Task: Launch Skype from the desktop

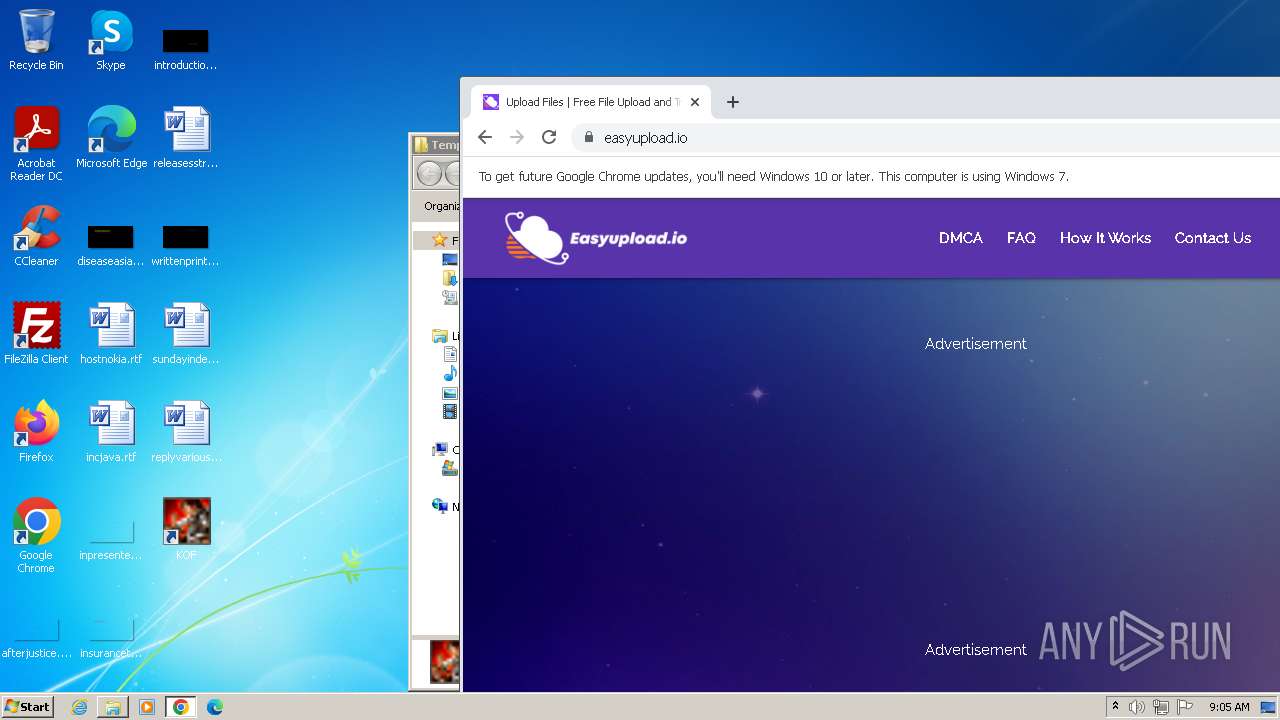Action: 111,40
